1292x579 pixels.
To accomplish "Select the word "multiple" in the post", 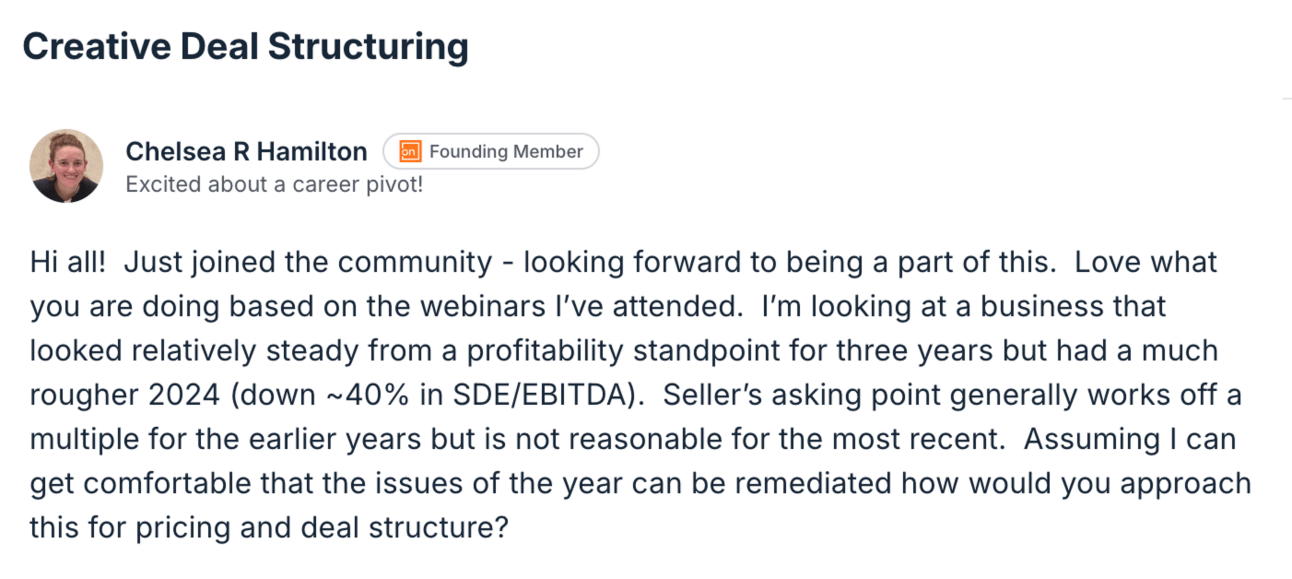I will pos(78,439).
